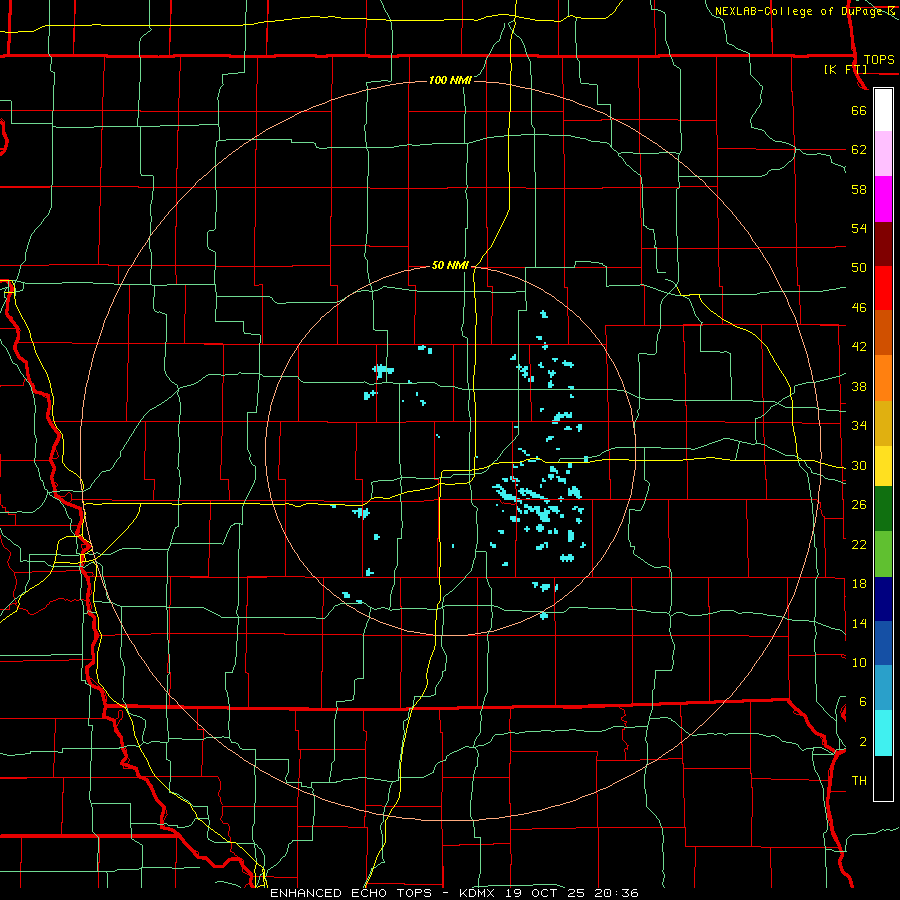
Task: Select the dark red (maroon) legend swatch
Action: click(883, 244)
